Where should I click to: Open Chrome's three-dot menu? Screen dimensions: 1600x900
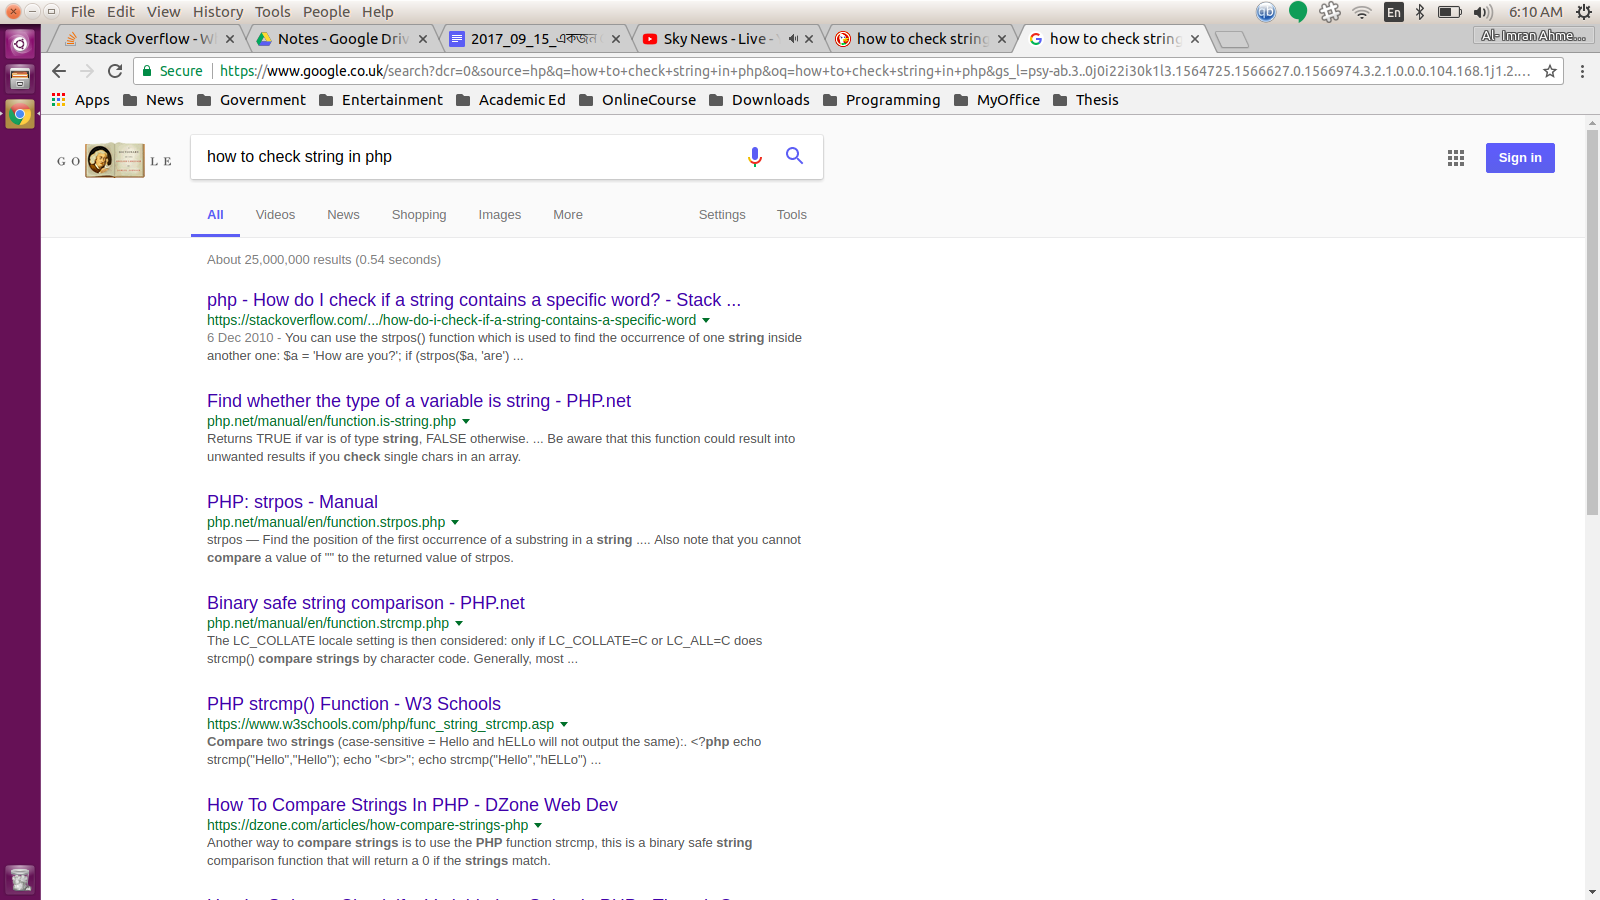pos(1582,71)
